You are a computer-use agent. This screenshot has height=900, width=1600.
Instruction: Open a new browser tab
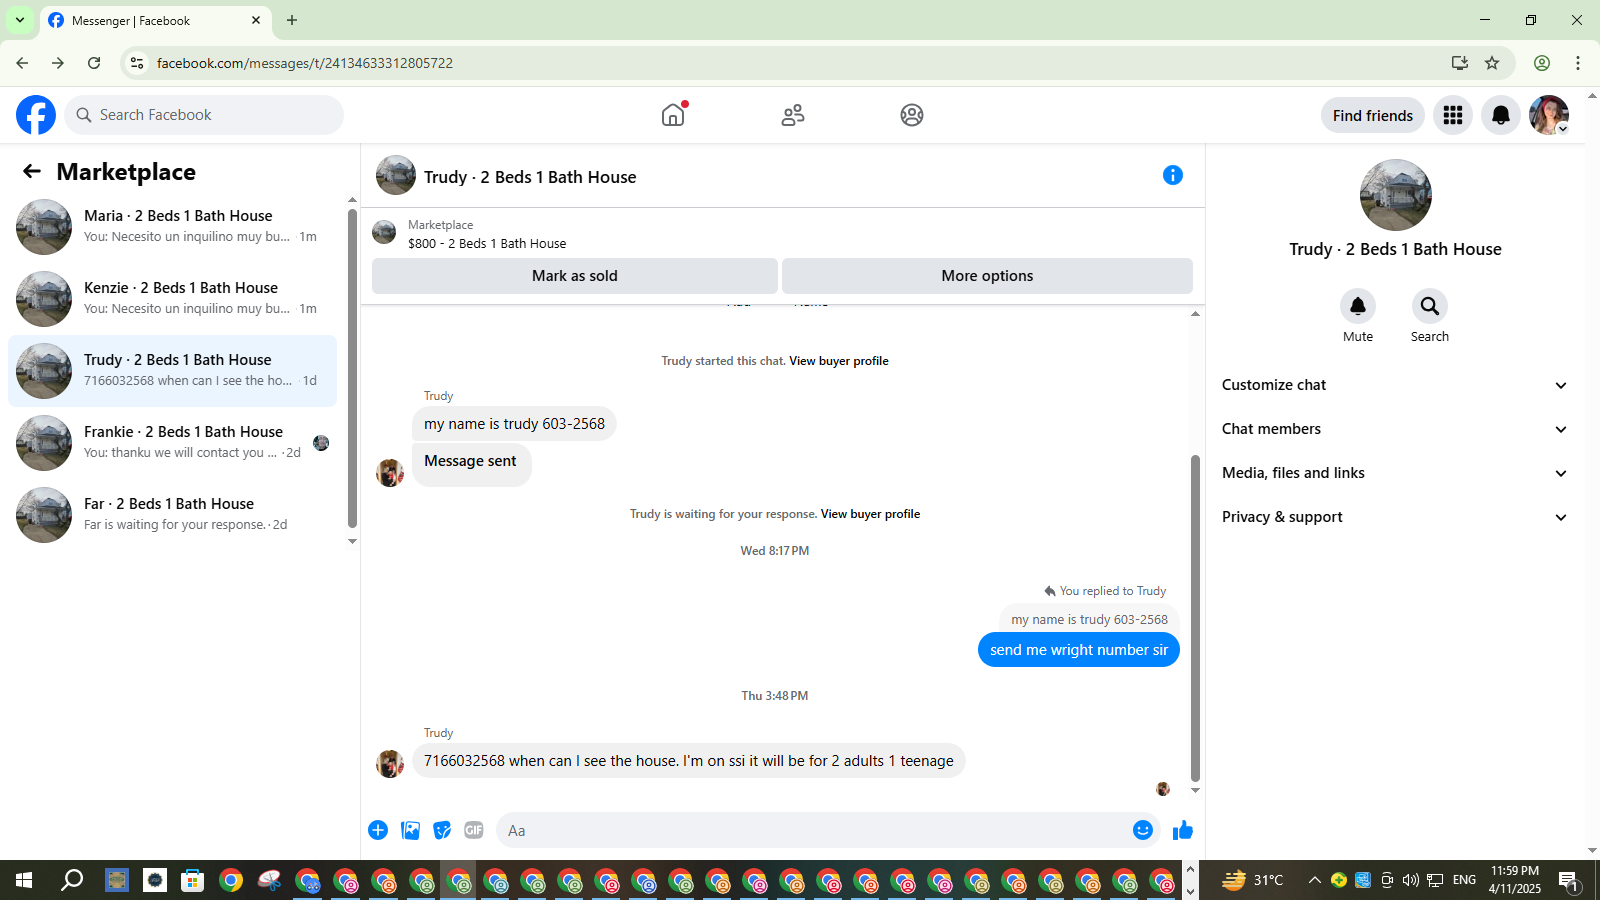(292, 20)
